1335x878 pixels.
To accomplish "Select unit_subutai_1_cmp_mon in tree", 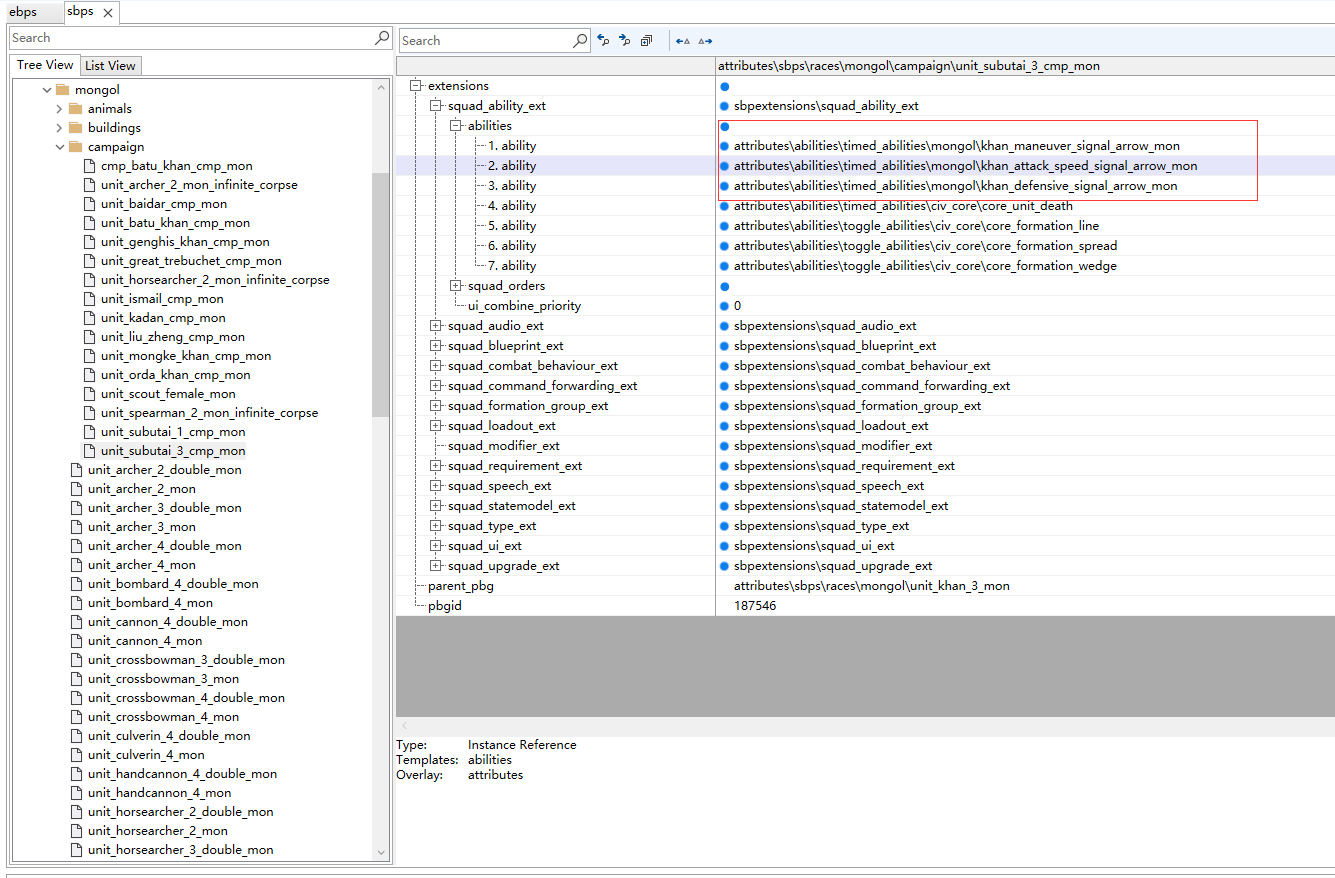I will click(x=172, y=432).
